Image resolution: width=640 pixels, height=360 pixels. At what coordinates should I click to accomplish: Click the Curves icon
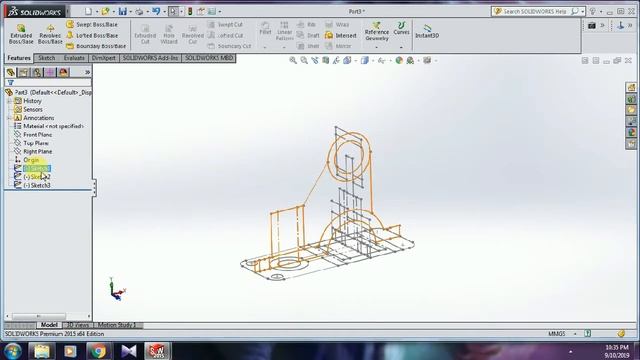point(401,28)
